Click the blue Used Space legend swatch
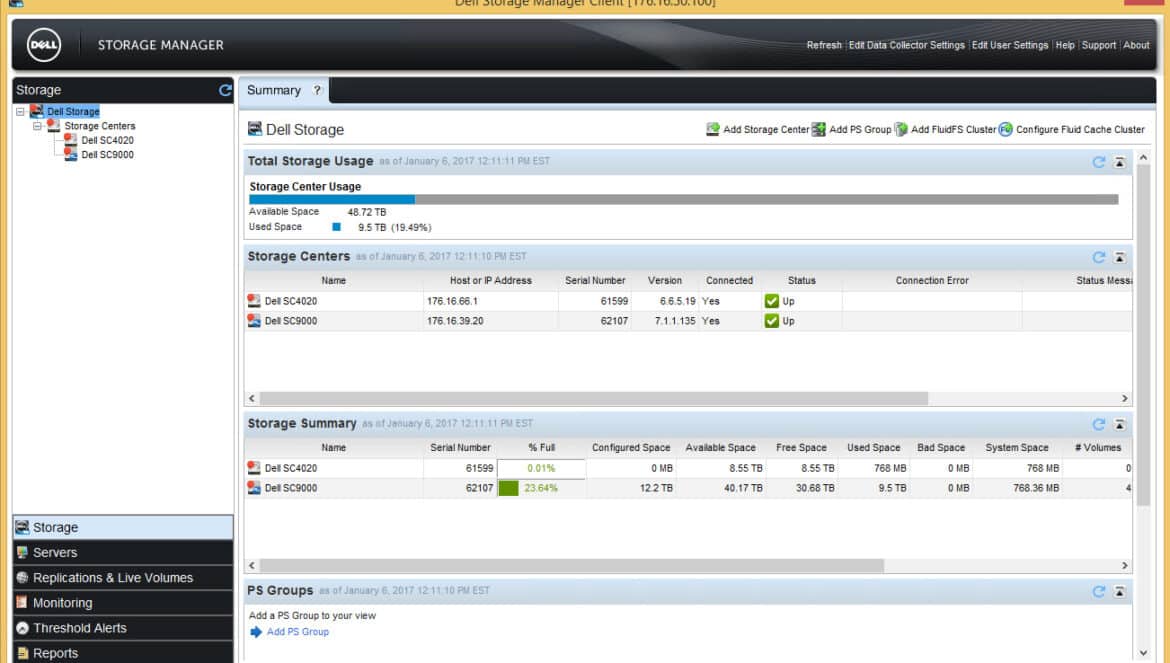This screenshot has width=1170, height=663. [337, 227]
